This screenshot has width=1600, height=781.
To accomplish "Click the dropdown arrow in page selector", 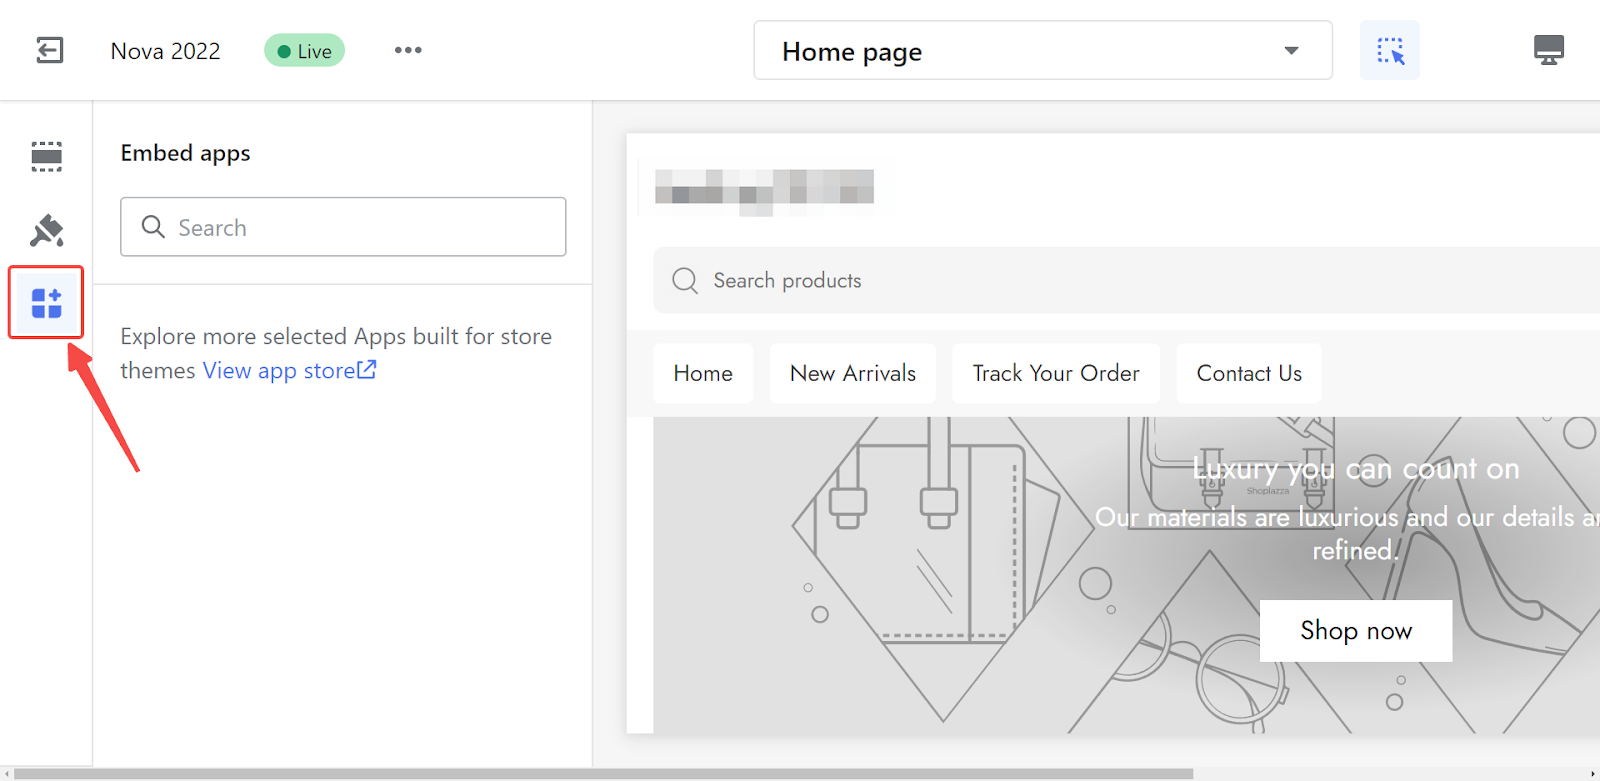I will click(x=1292, y=50).
